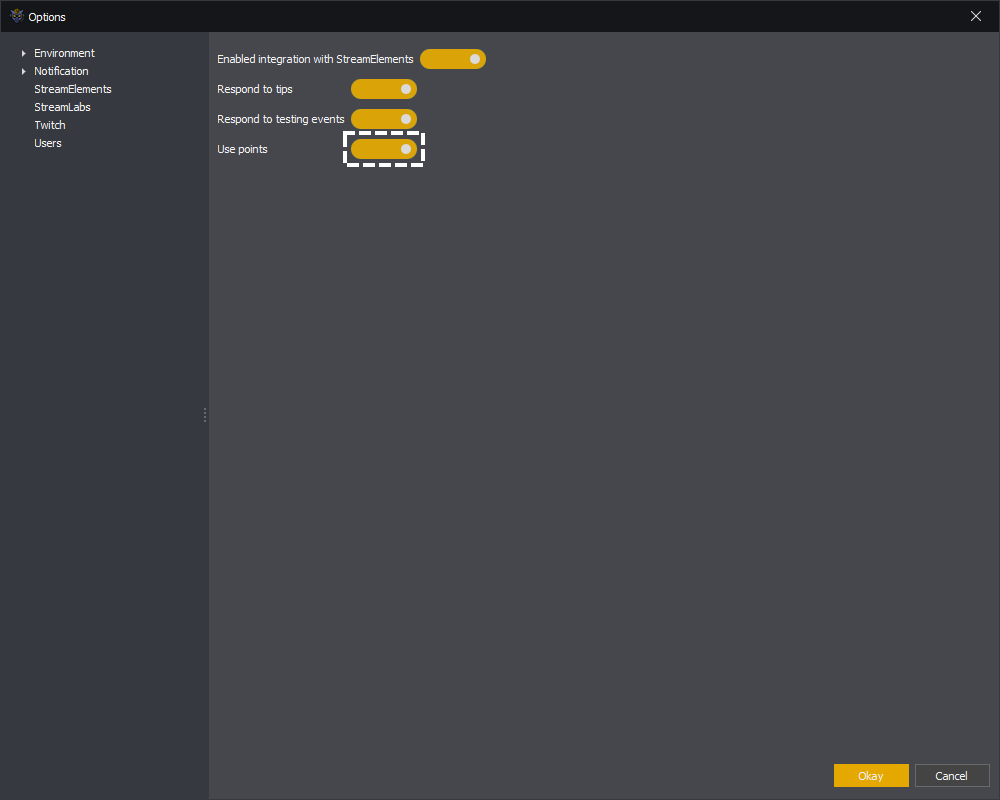
Task: Expand the Environment tree node arrow
Action: (x=24, y=53)
